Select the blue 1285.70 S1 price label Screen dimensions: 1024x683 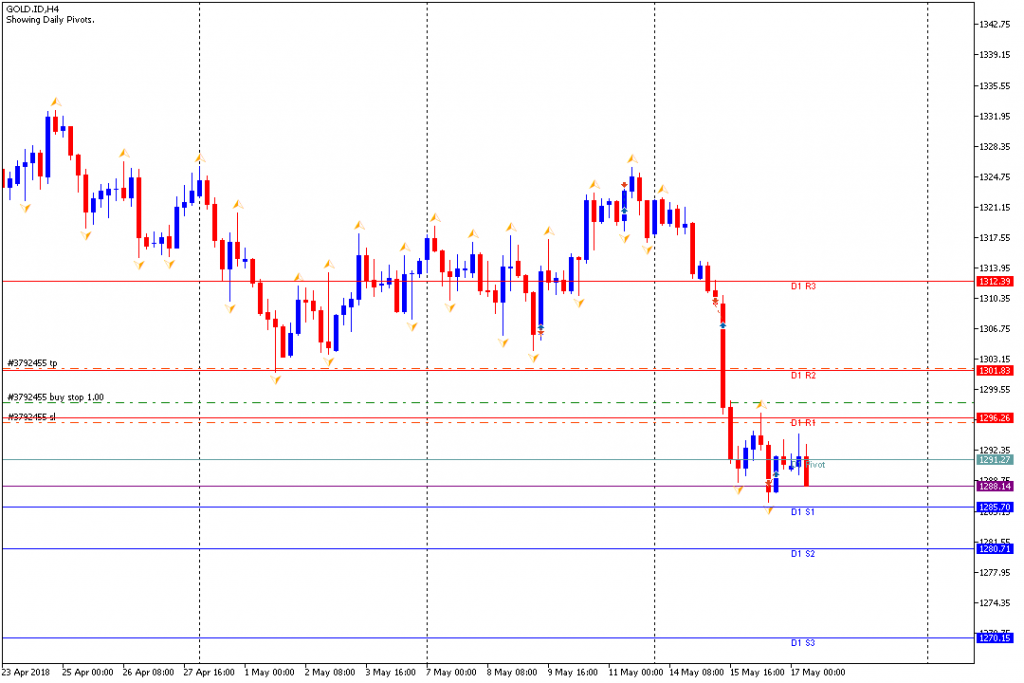click(x=994, y=507)
